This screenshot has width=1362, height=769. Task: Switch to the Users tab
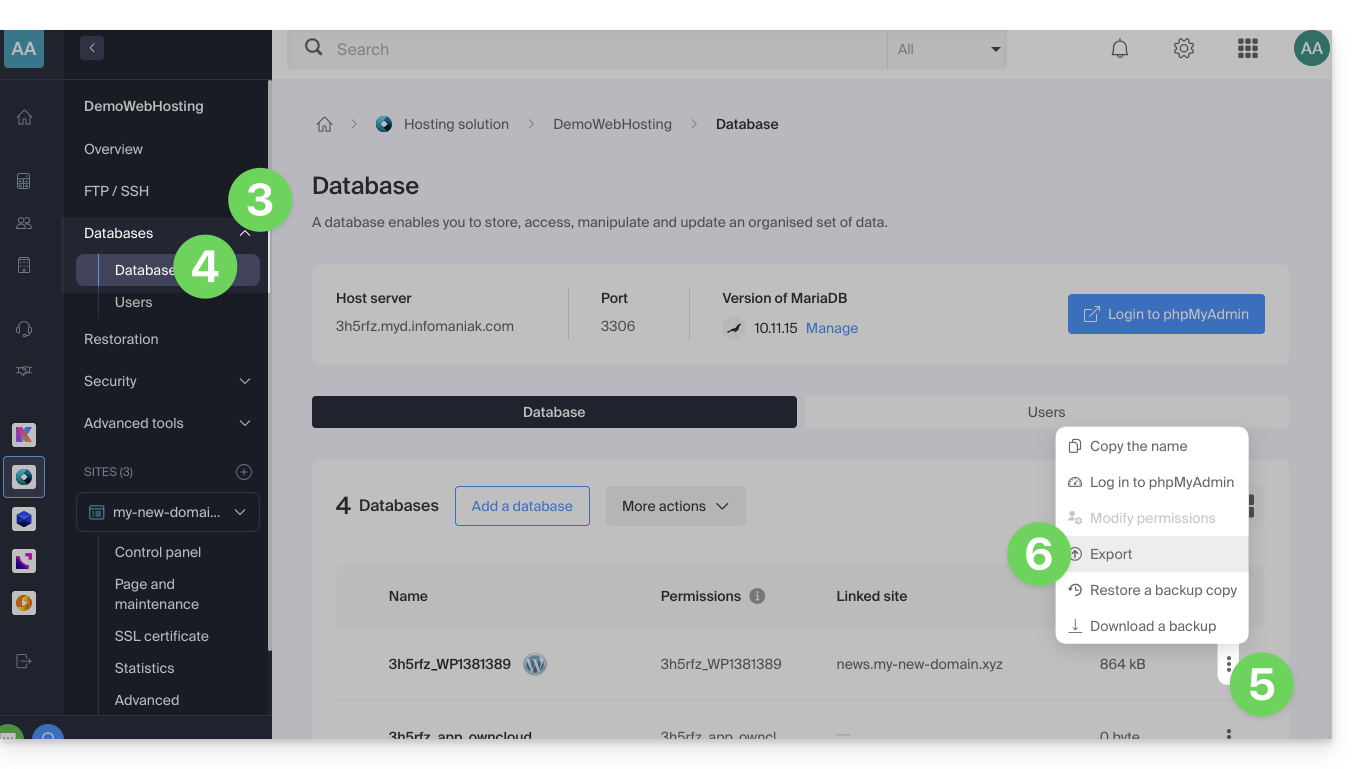[1046, 412]
